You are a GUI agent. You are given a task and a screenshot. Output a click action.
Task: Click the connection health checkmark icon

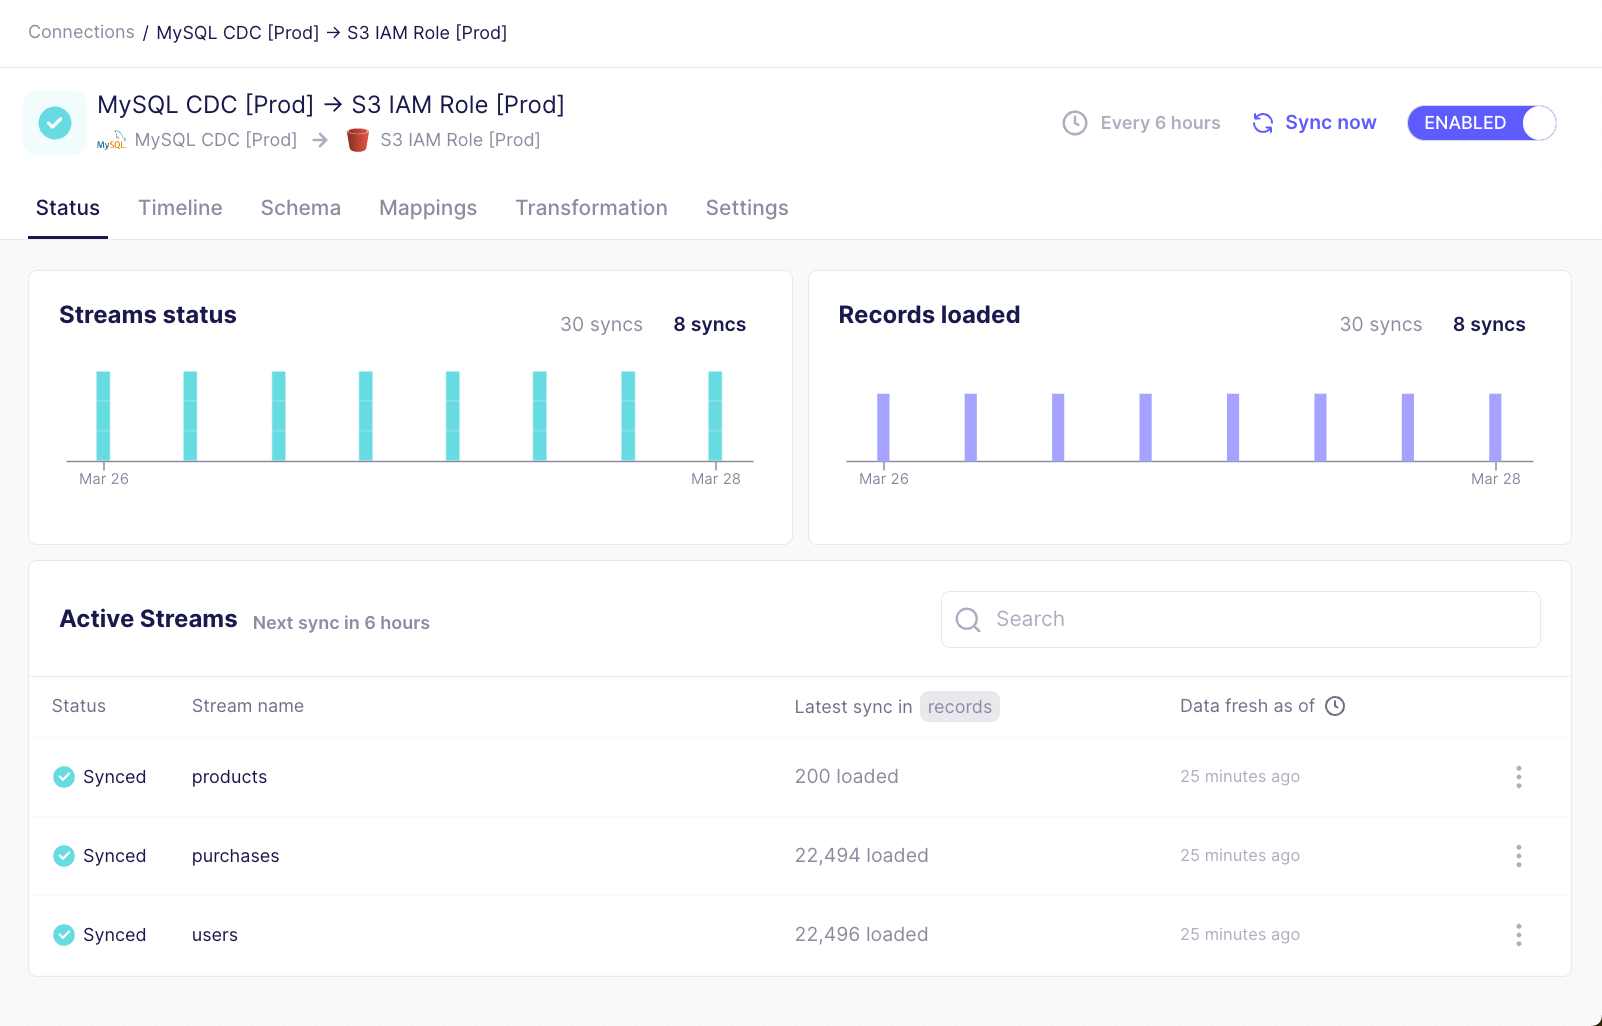tap(55, 123)
